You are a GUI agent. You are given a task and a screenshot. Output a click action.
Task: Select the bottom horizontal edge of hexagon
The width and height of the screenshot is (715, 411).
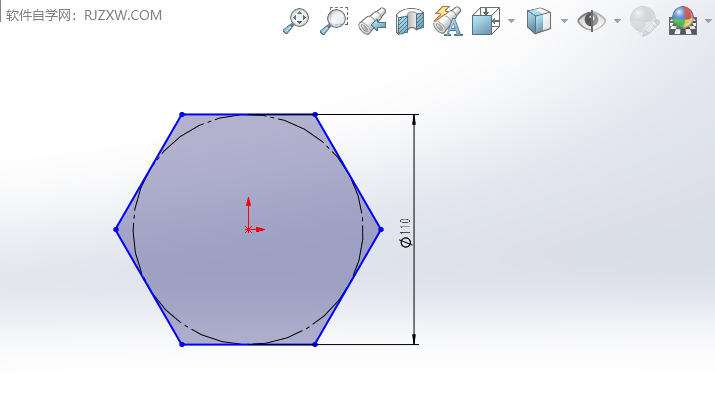click(249, 344)
